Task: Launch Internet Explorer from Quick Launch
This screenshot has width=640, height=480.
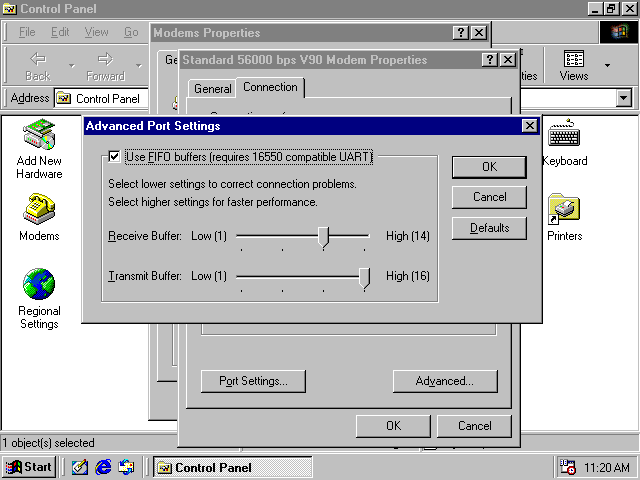Action: [103, 467]
